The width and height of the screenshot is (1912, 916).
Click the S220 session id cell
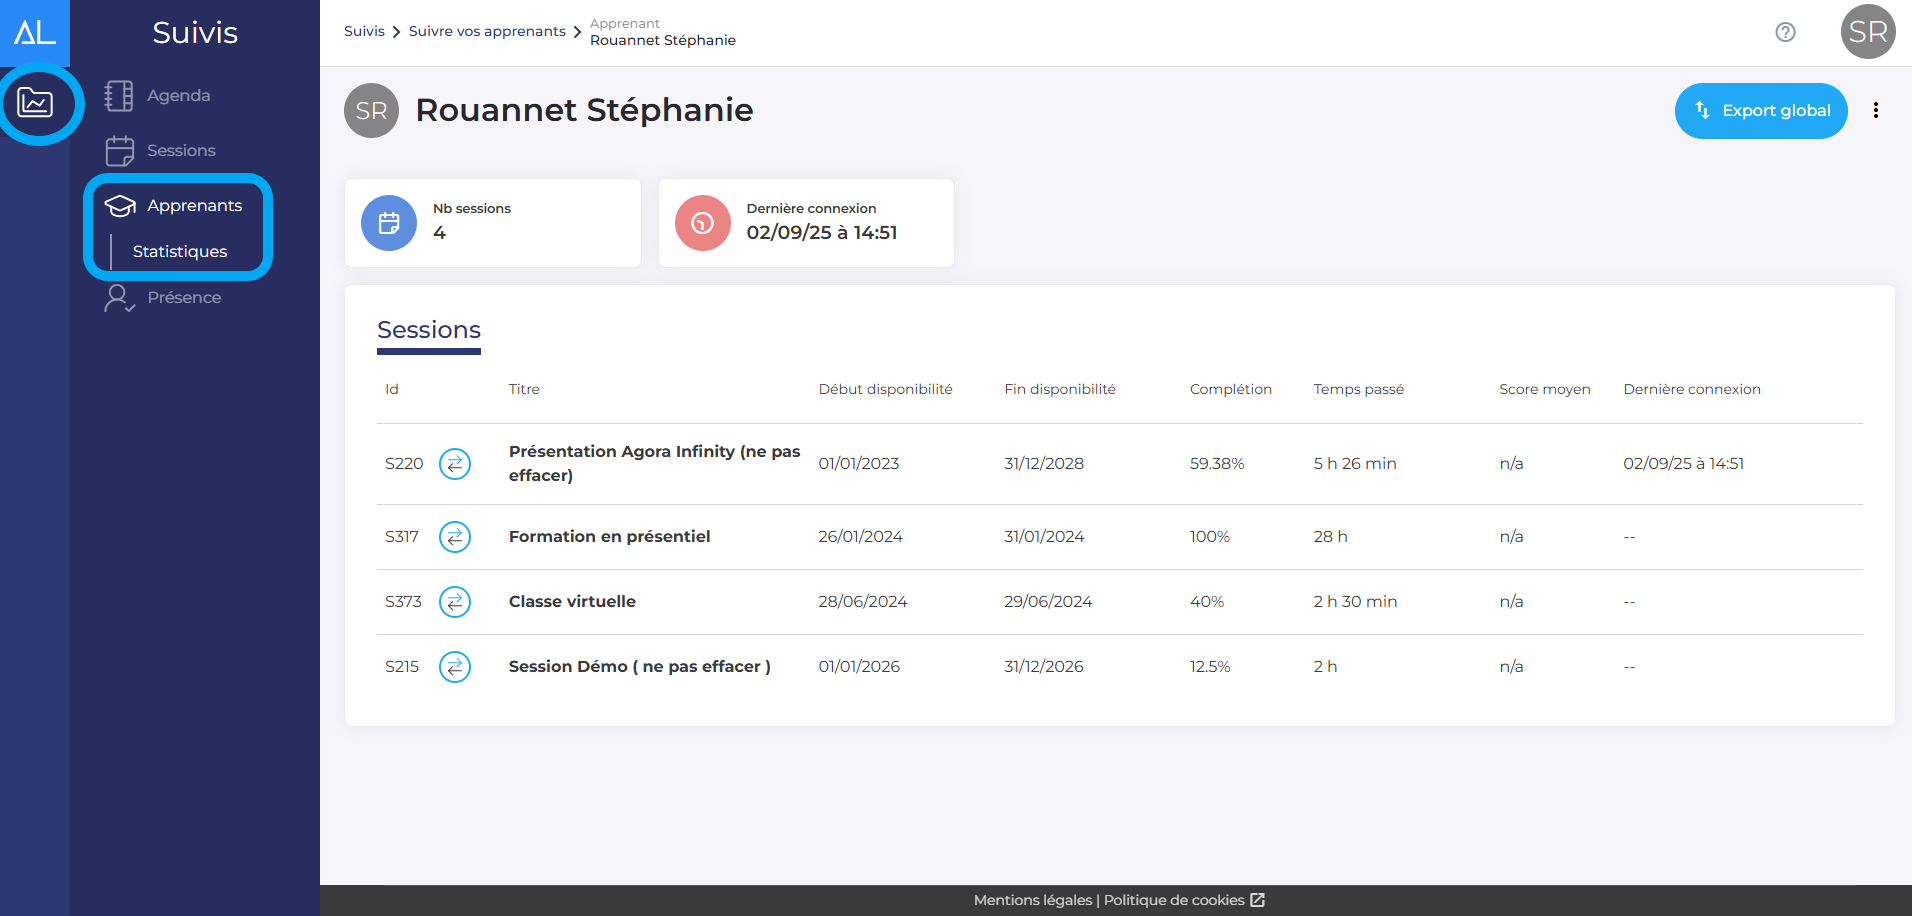(x=404, y=463)
